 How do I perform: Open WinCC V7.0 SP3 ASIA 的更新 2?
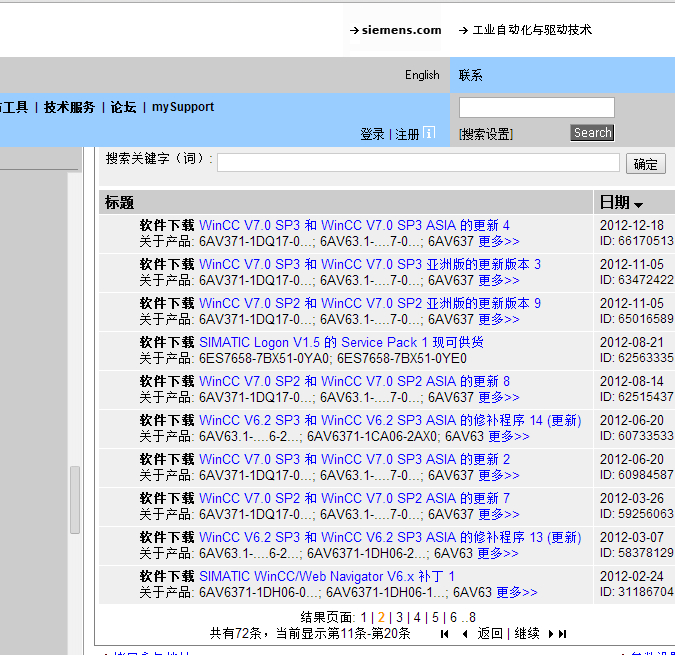354,460
